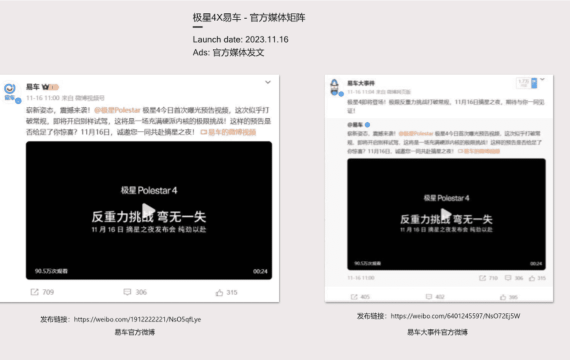Expand the chevron menu on 易车大事件 post
Viewport: 570px width, 360px height.
542,79
